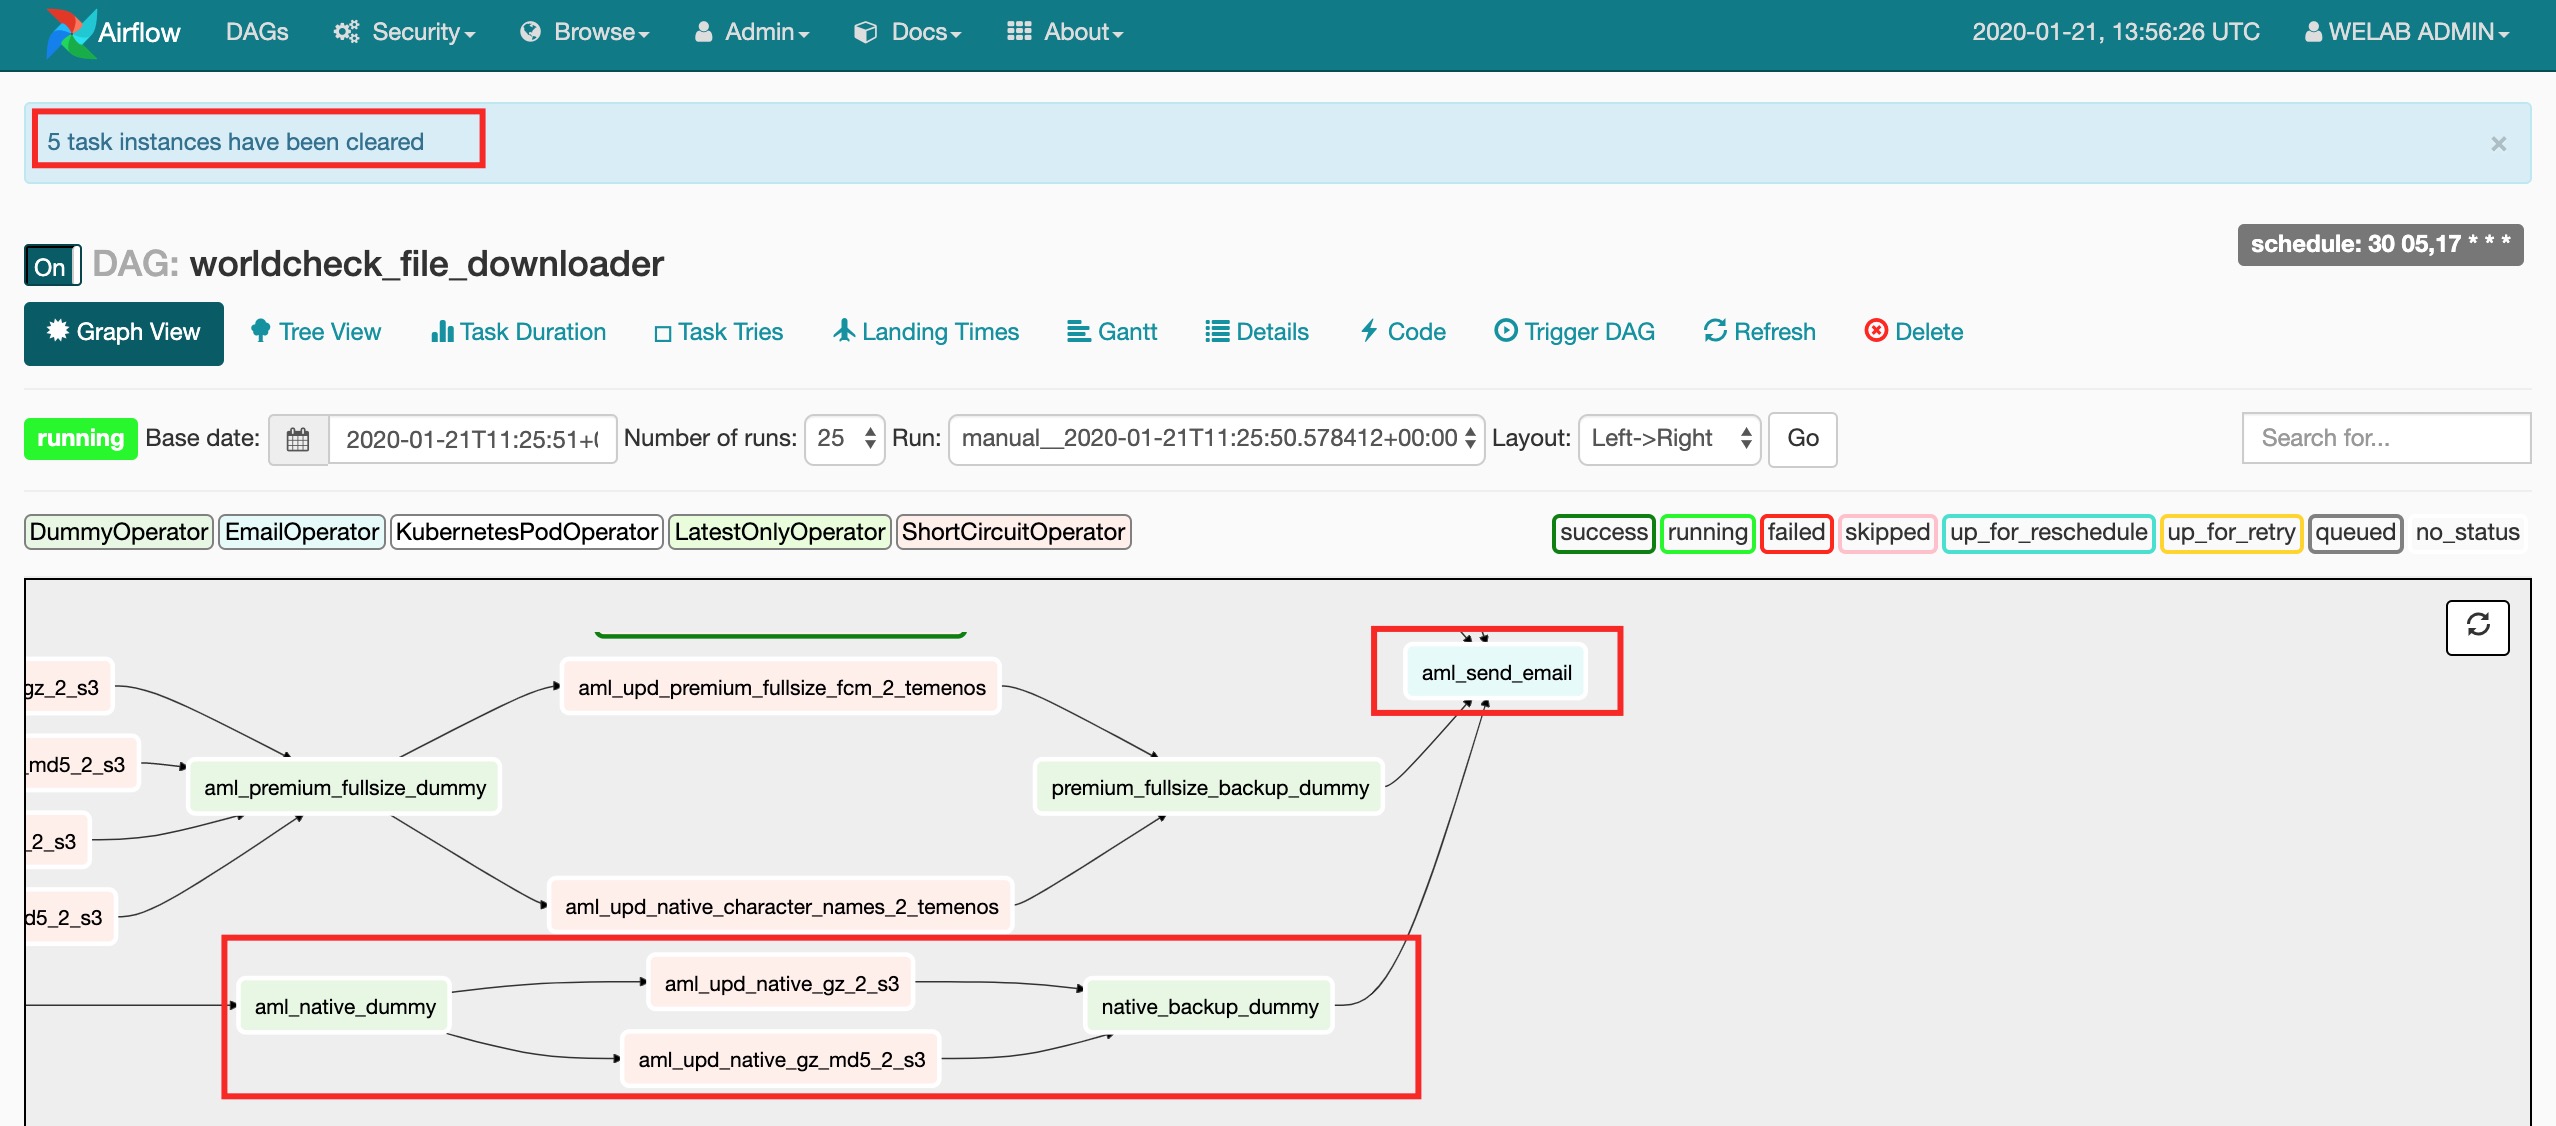This screenshot has width=2556, height=1126.
Task: Open the Run selection dropdown
Action: pyautogui.click(x=1216, y=438)
